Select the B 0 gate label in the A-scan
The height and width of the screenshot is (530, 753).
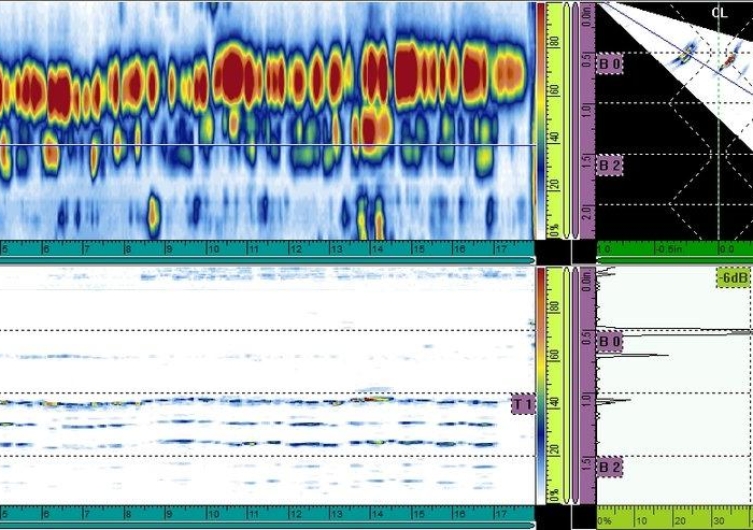point(610,342)
